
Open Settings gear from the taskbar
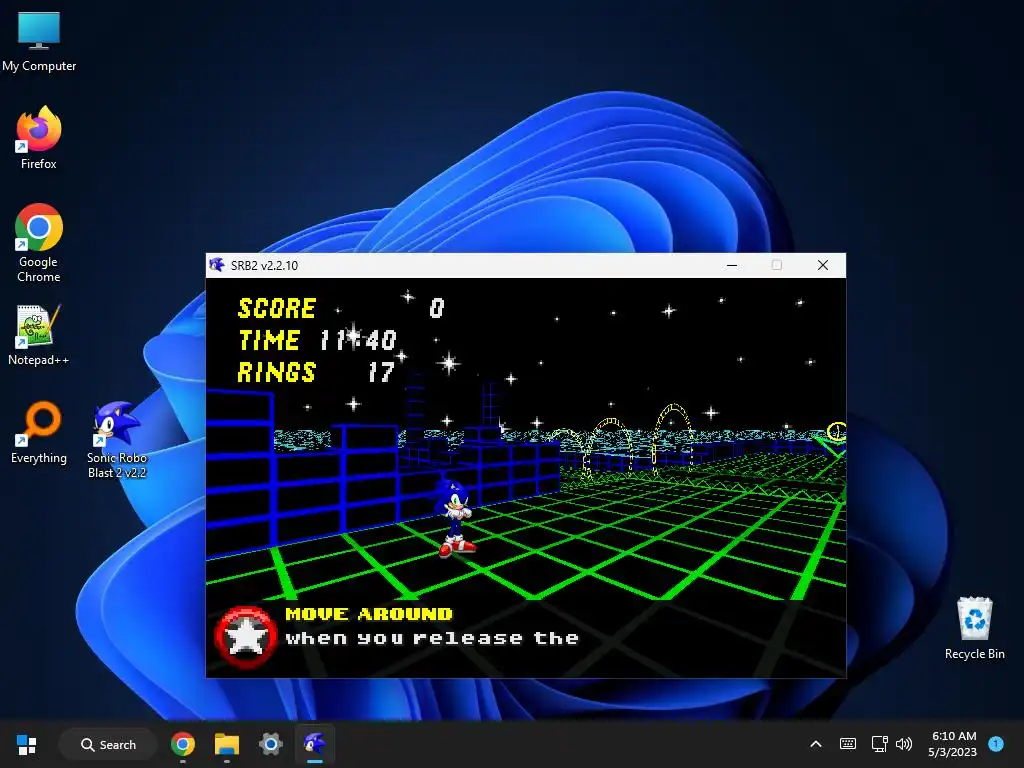click(270, 744)
